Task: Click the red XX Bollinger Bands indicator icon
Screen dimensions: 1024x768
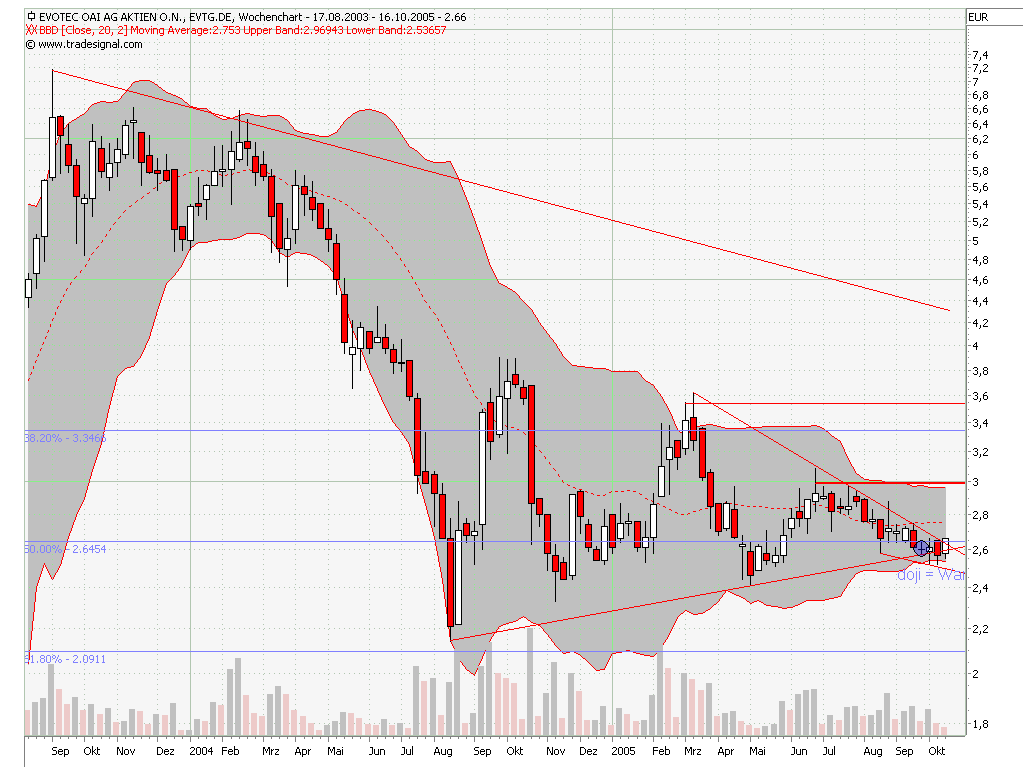Action: click(x=31, y=30)
